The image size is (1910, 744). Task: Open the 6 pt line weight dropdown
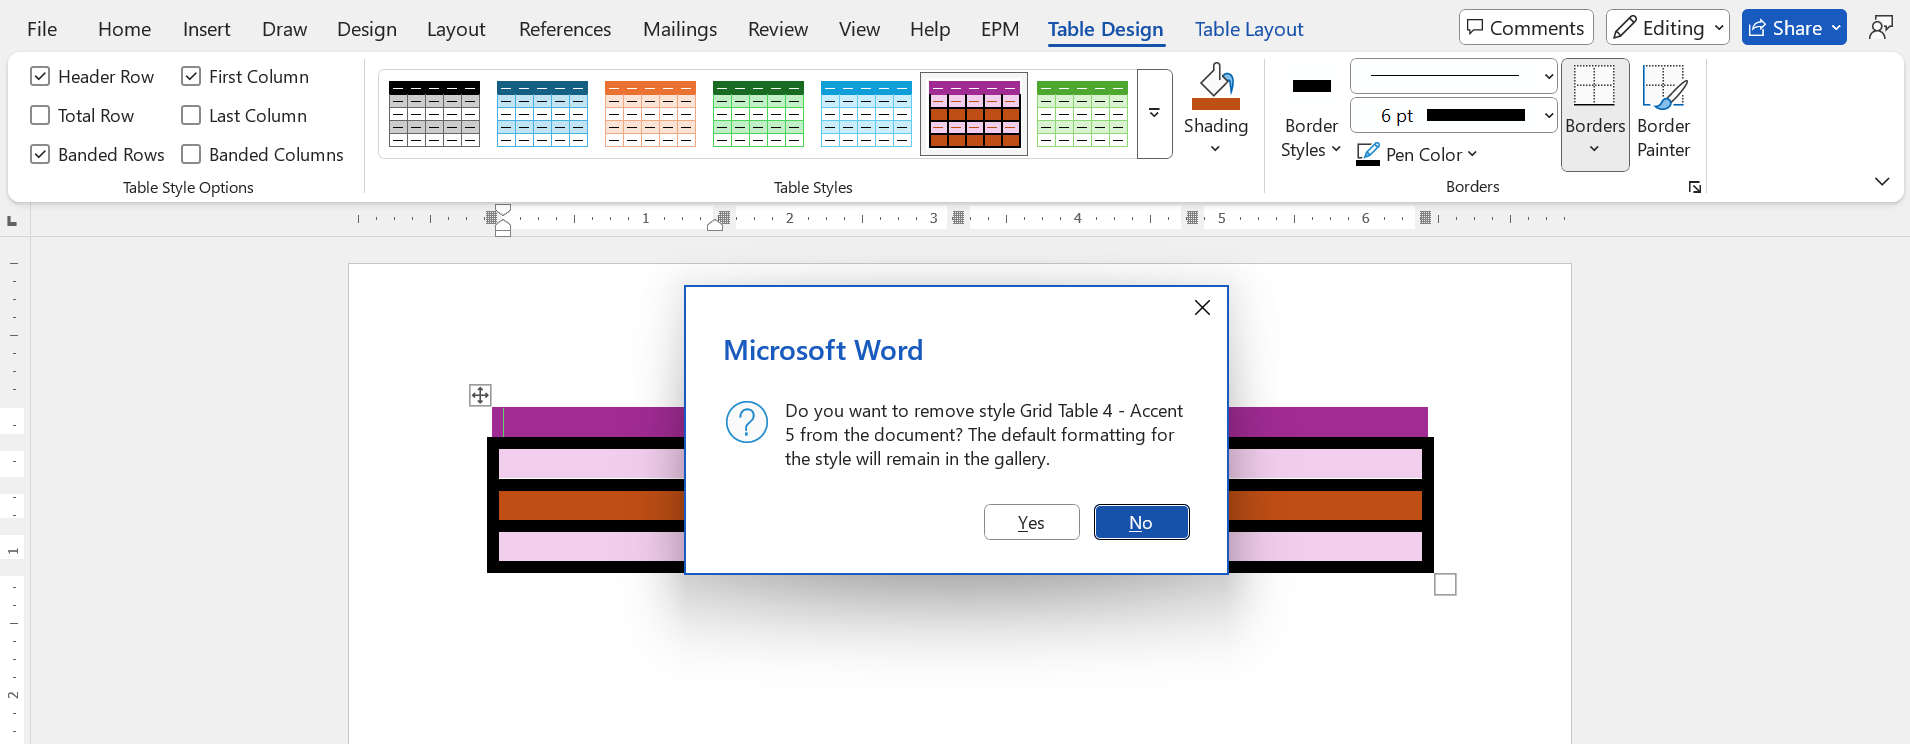[x=1548, y=115]
